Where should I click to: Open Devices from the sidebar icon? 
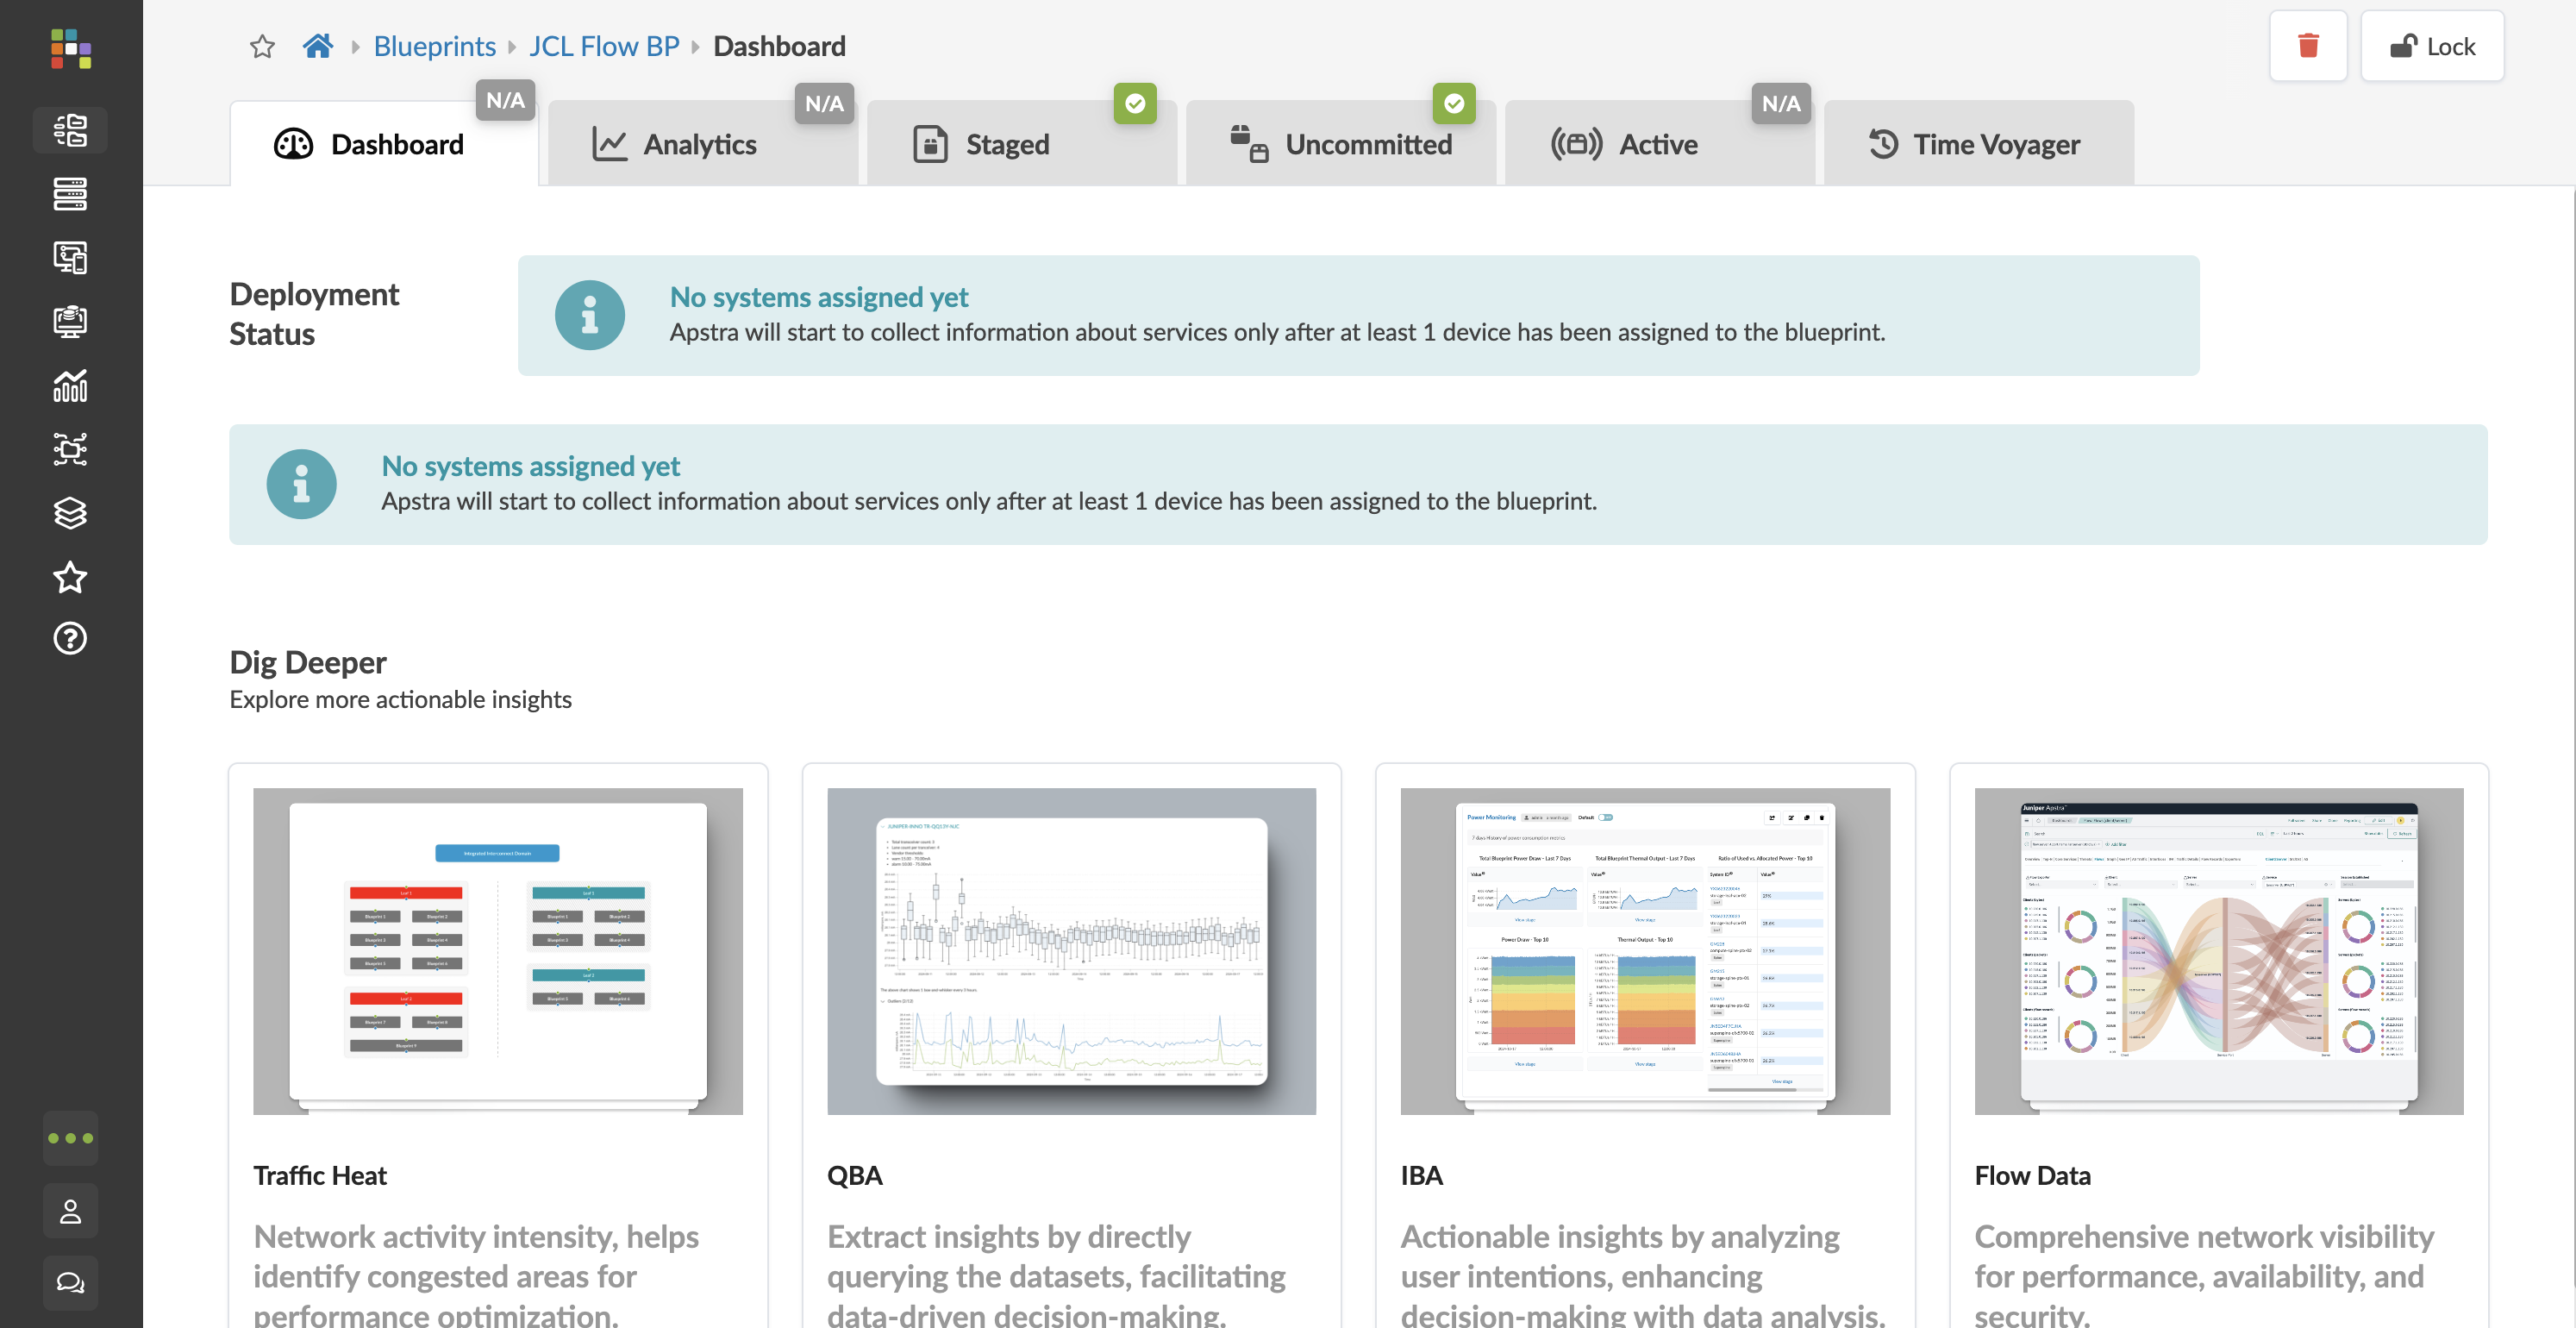coord(70,194)
